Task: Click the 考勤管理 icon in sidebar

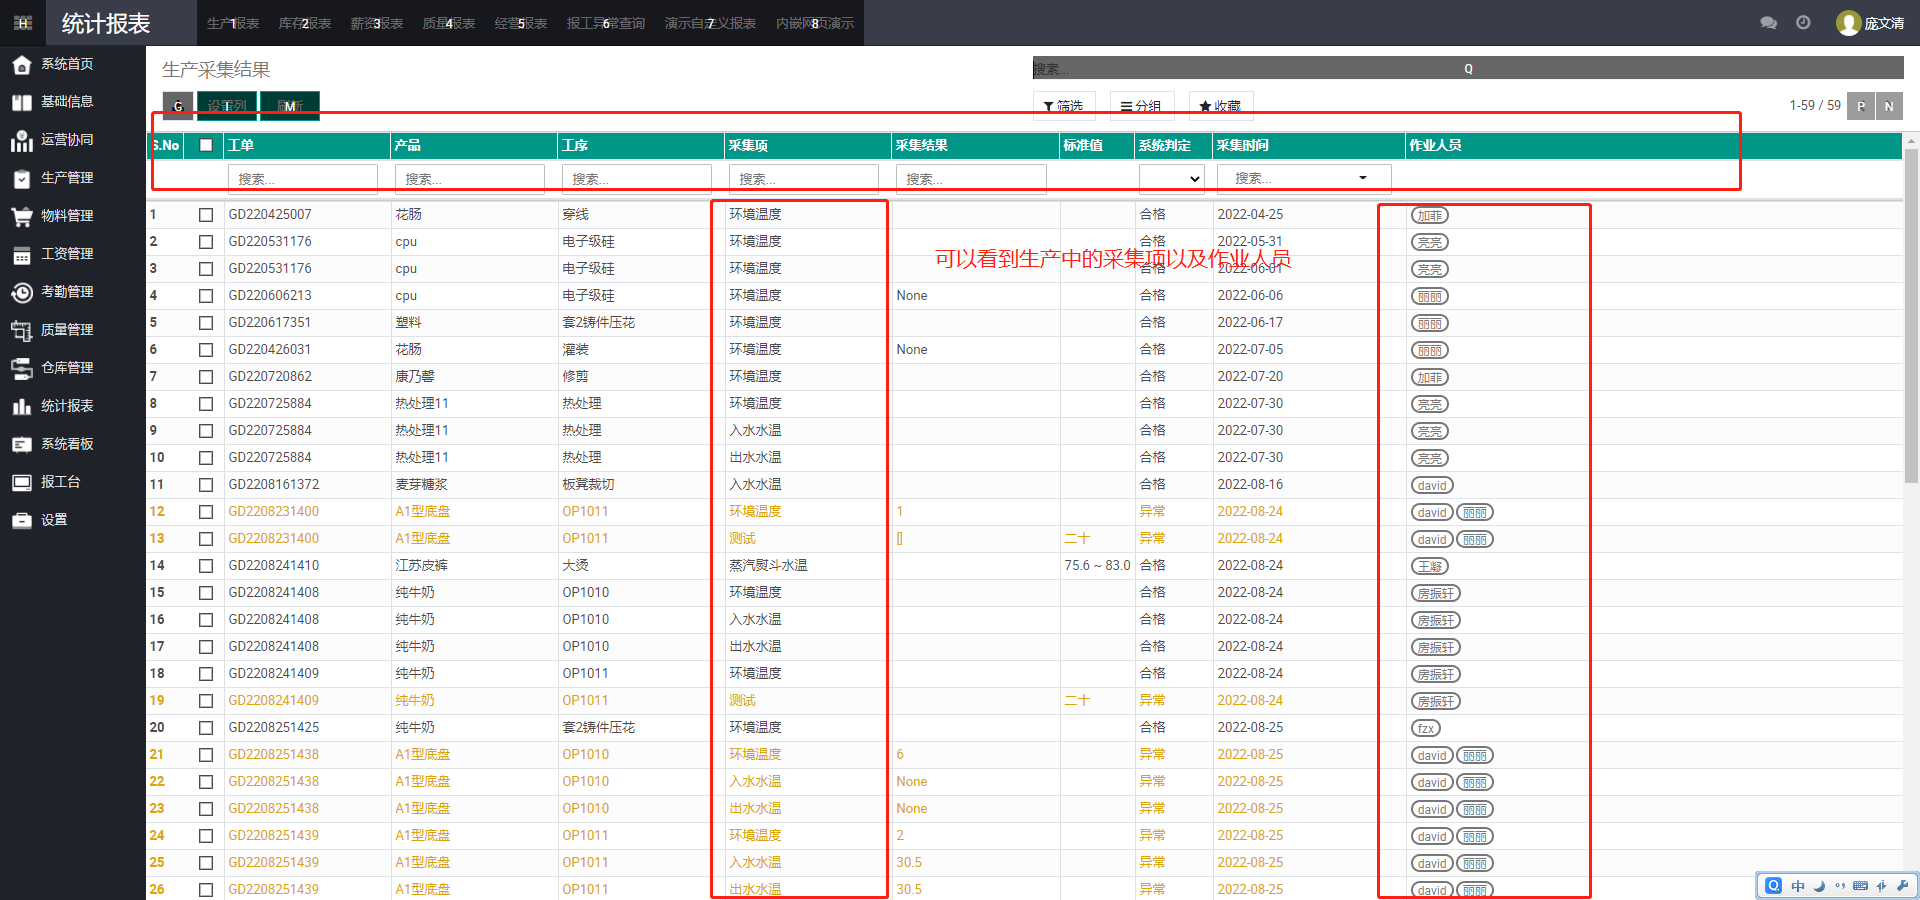Action: tap(22, 292)
